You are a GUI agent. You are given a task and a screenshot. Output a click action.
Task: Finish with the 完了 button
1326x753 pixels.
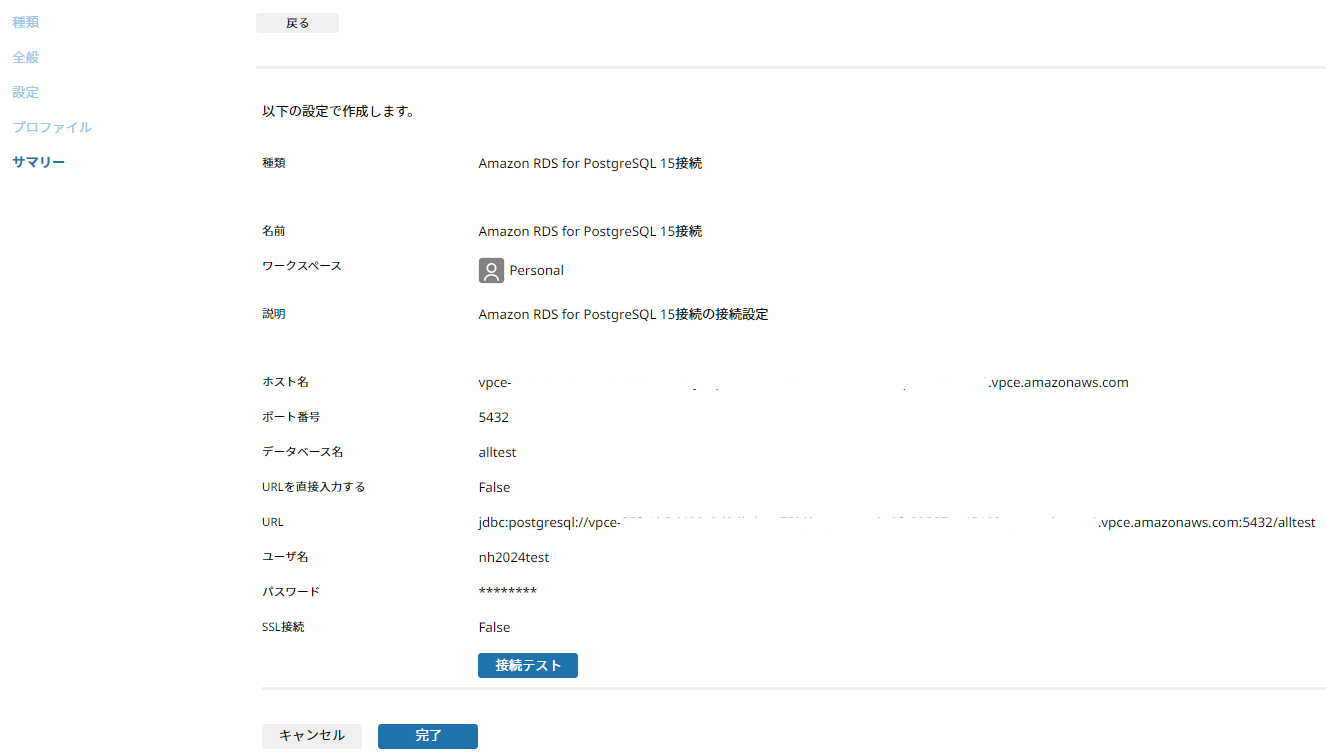point(428,736)
